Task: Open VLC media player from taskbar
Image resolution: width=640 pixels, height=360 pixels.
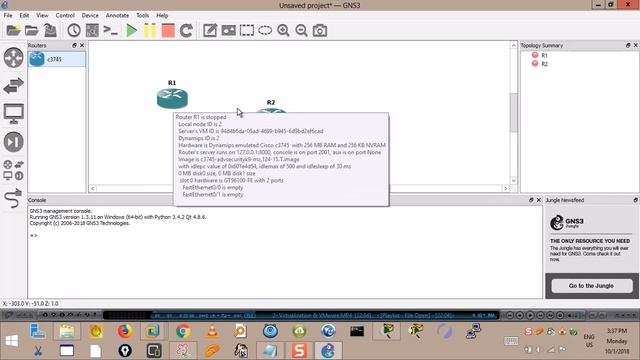Action: pyautogui.click(x=212, y=331)
